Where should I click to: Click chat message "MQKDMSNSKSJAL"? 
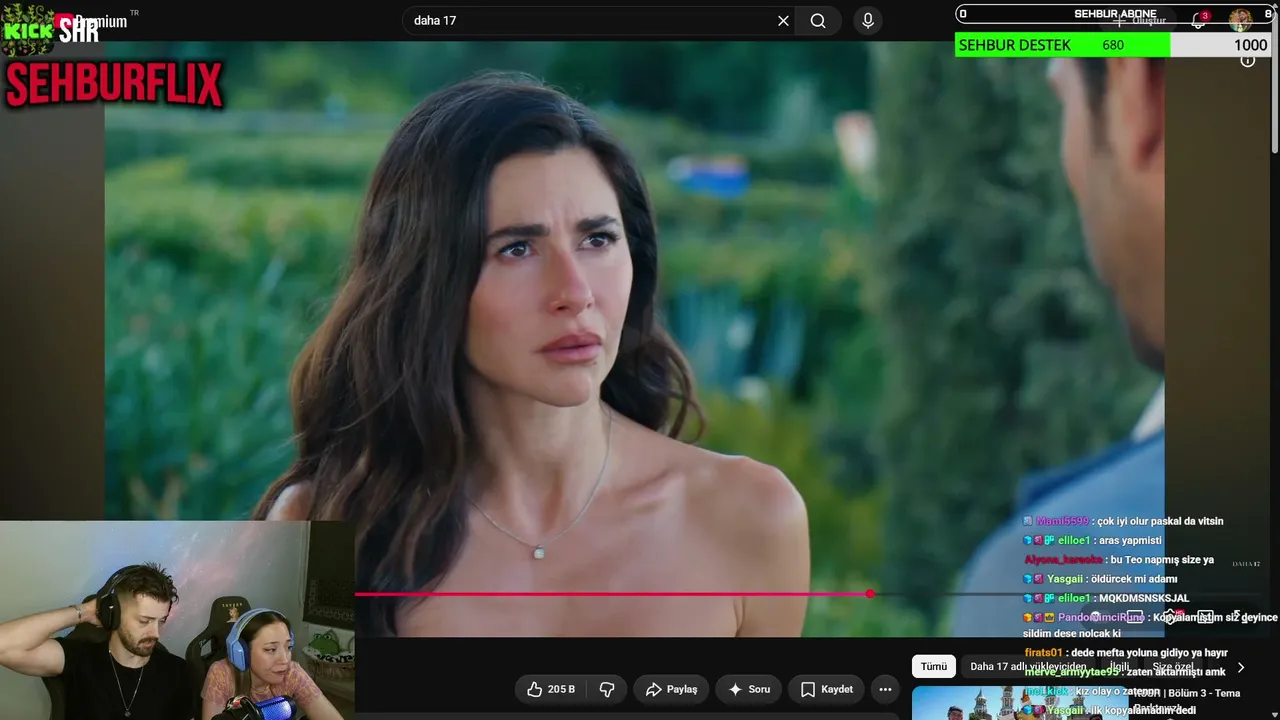(1144, 598)
